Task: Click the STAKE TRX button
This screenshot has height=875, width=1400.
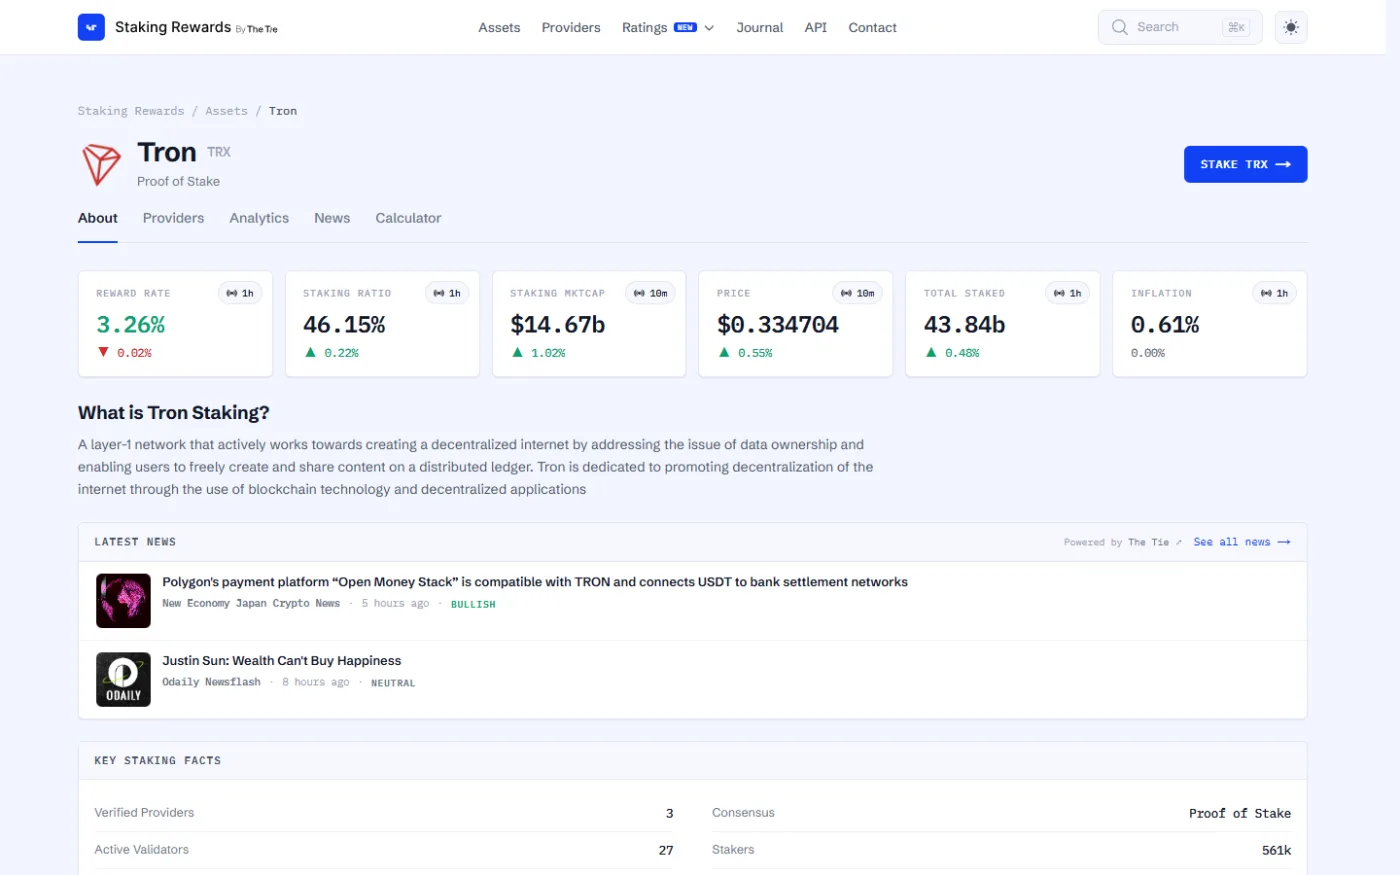Action: 1246,164
